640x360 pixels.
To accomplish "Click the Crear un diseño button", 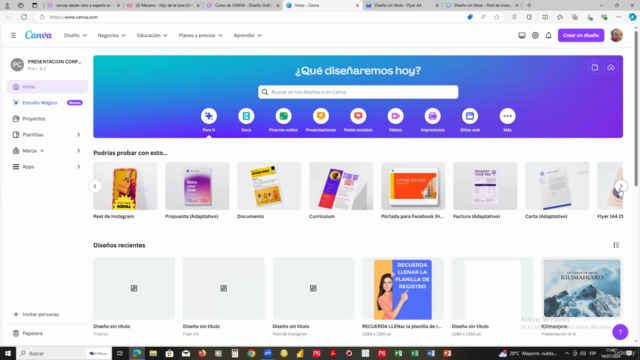I will (581, 36).
